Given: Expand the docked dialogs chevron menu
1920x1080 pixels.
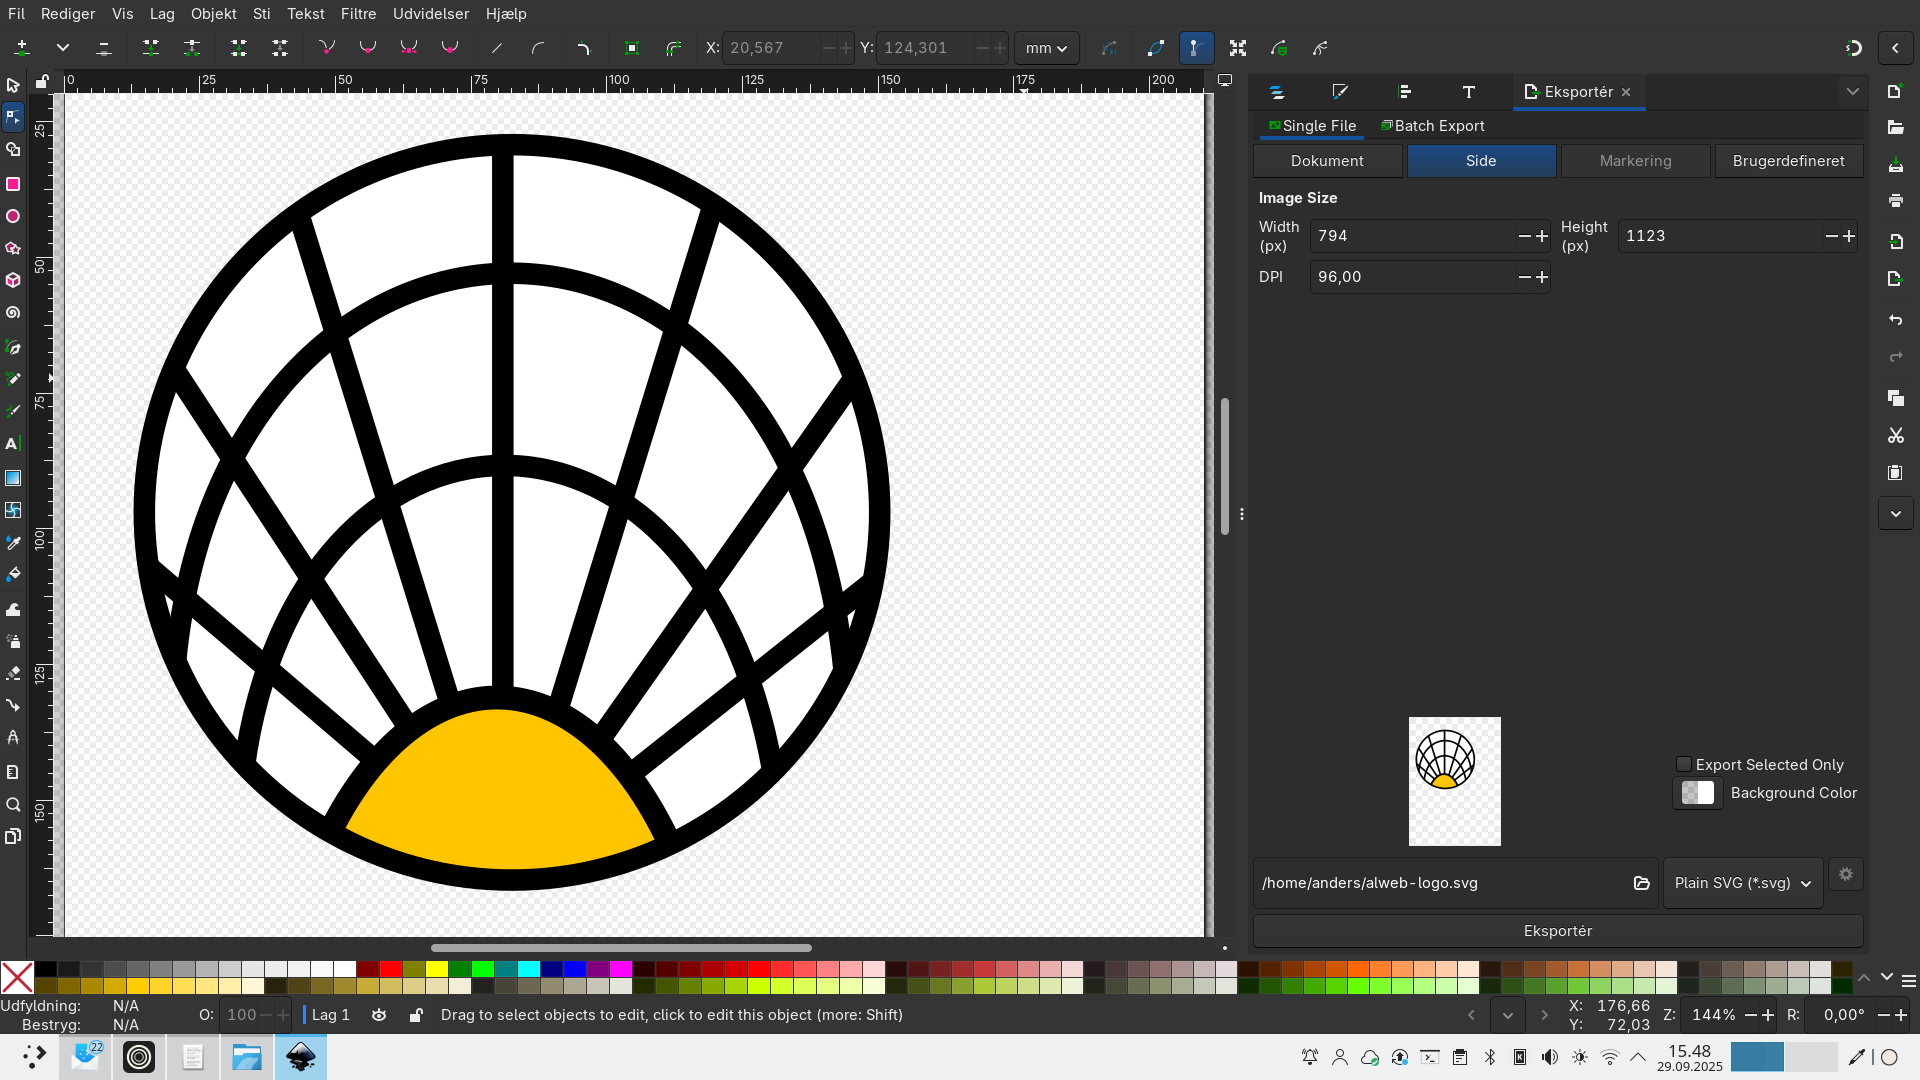Looking at the screenshot, I should pos(1852,92).
